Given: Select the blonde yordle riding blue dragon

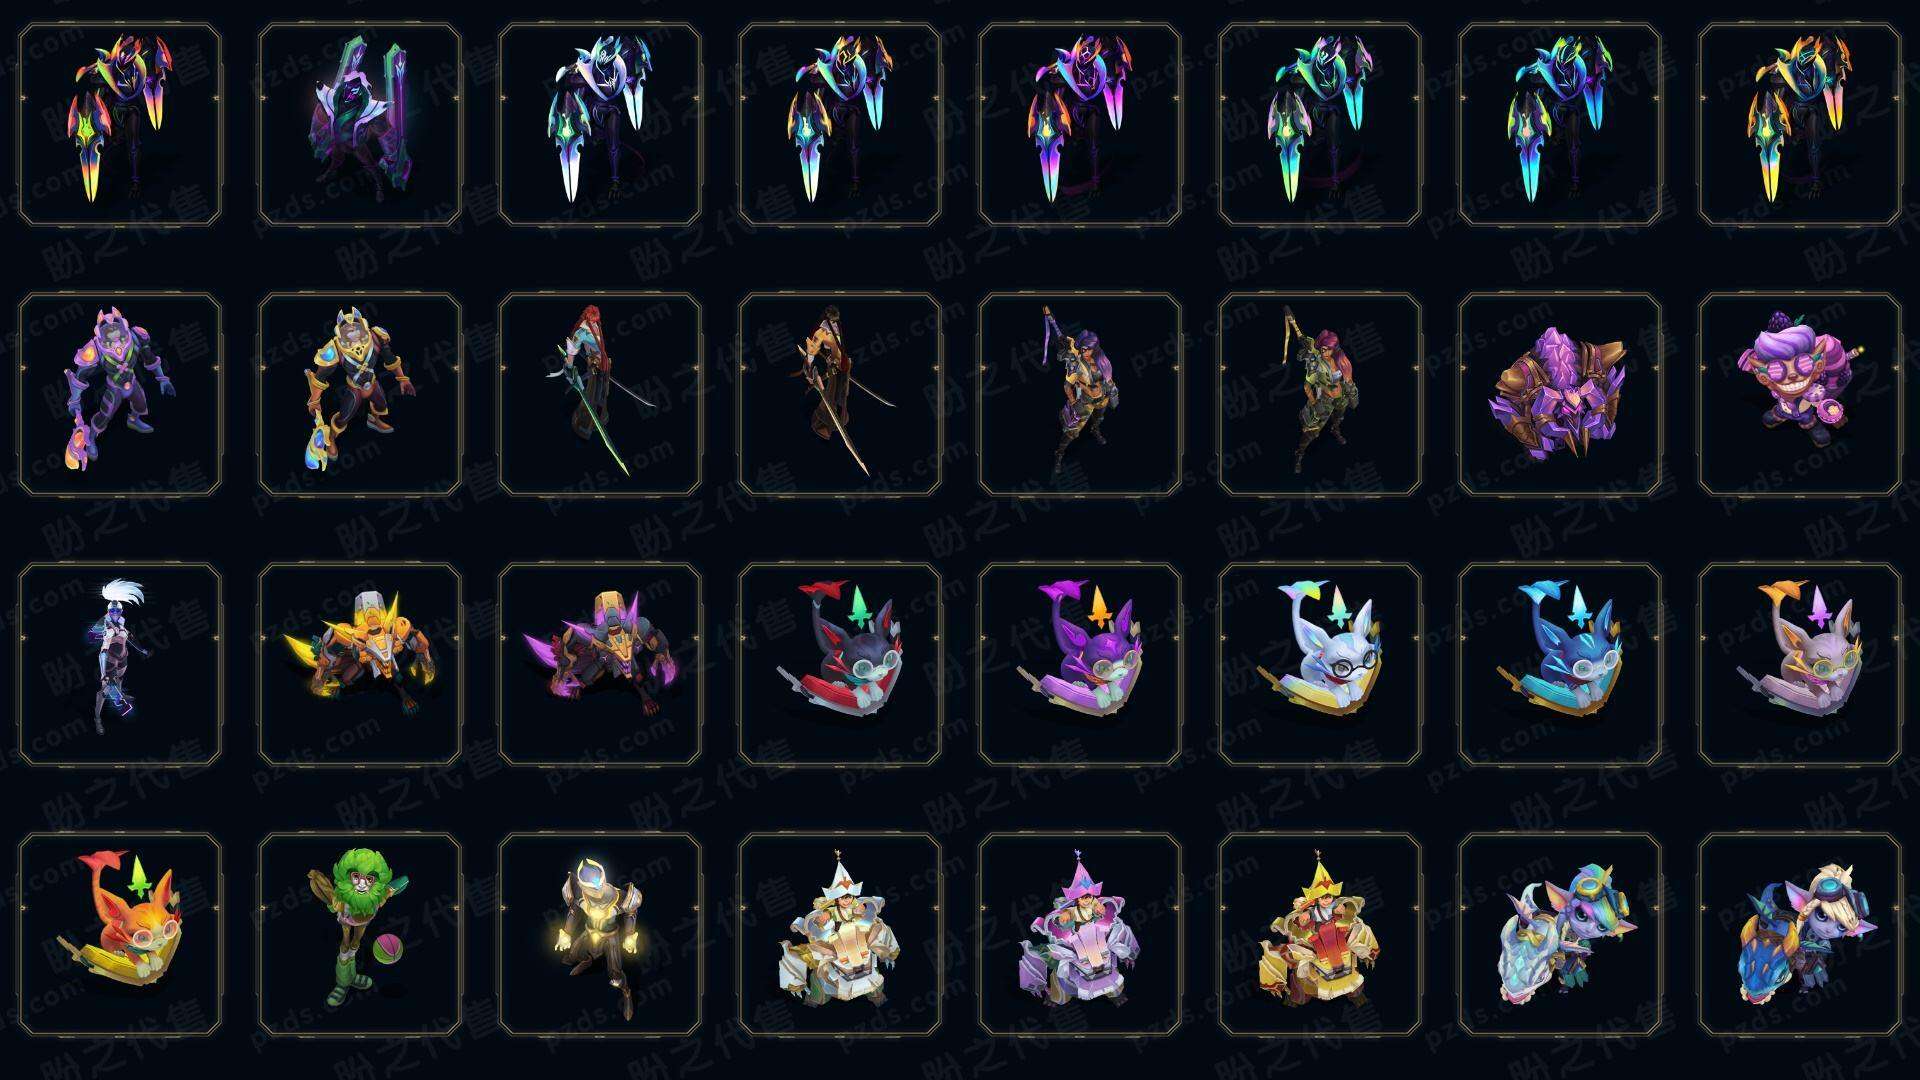Looking at the screenshot, I should (x=1800, y=934).
